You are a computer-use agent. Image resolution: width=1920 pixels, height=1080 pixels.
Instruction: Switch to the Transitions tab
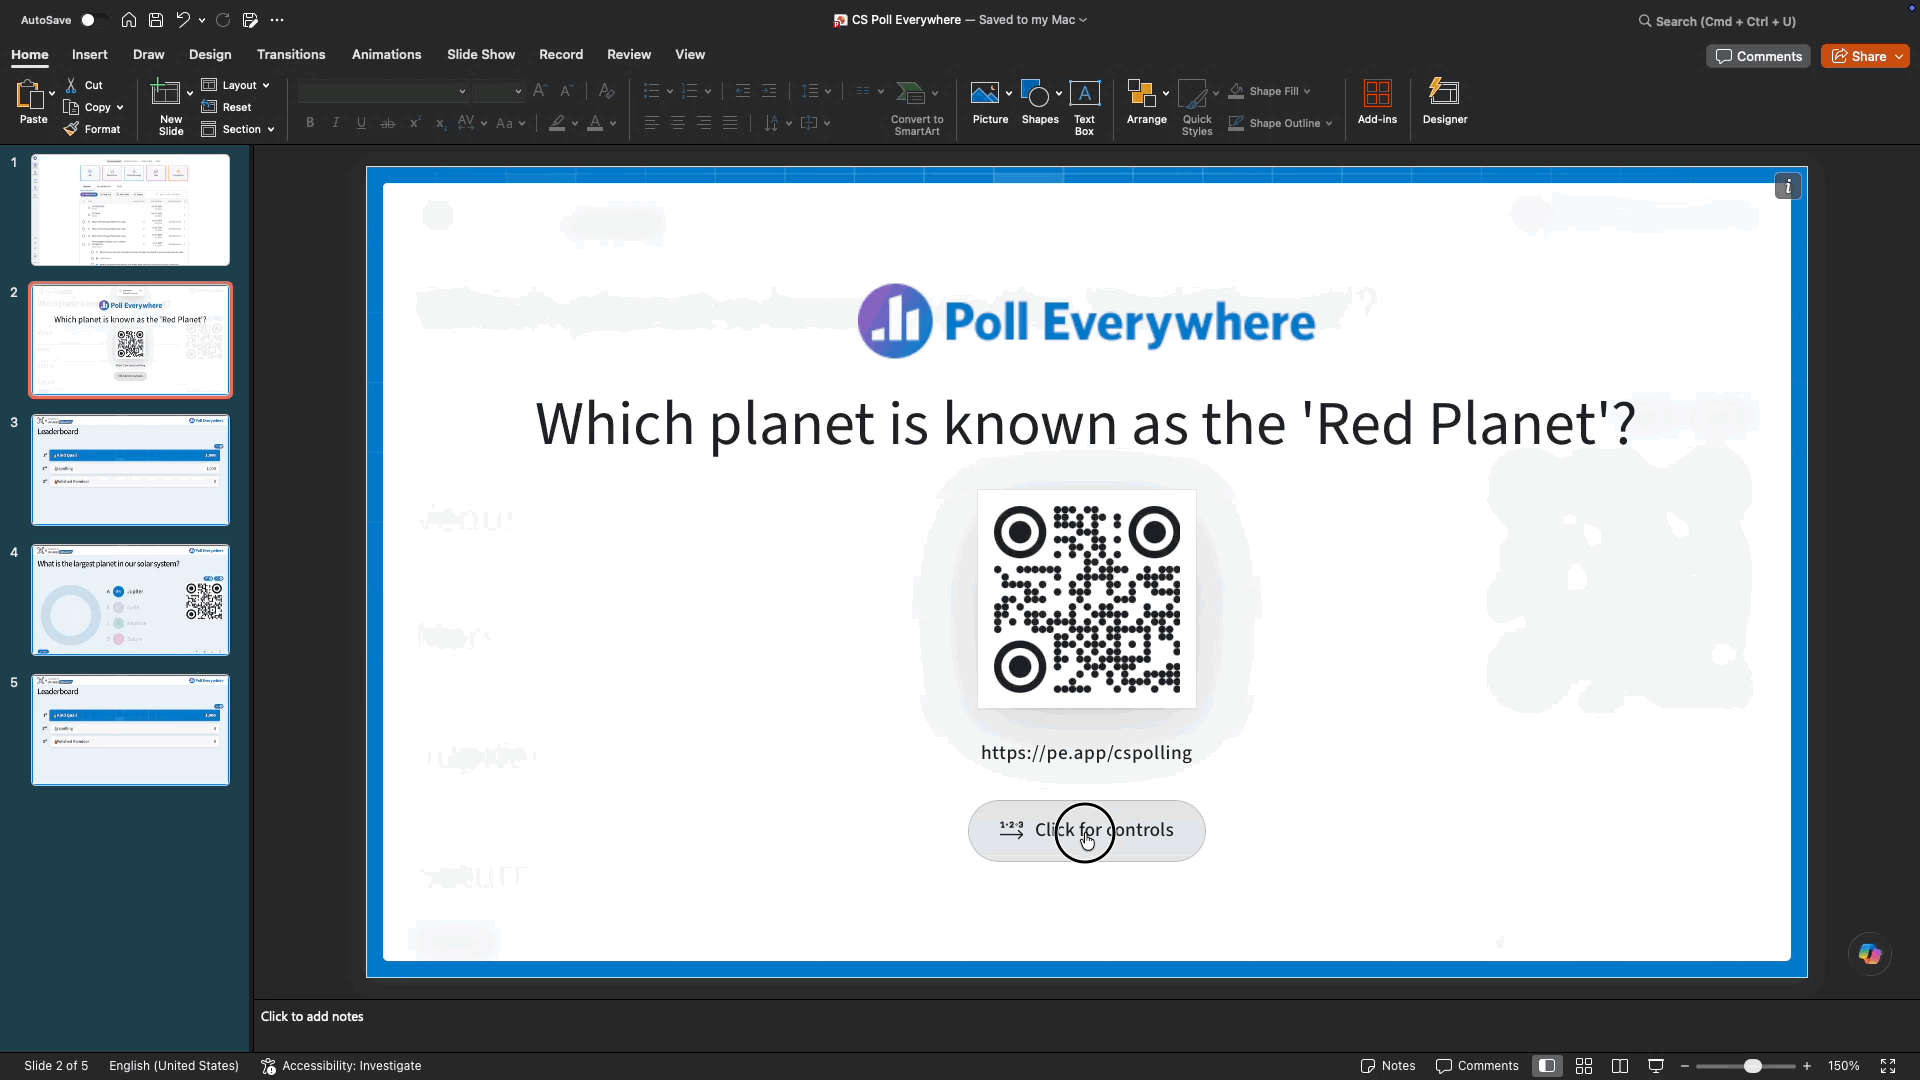pyautogui.click(x=291, y=55)
